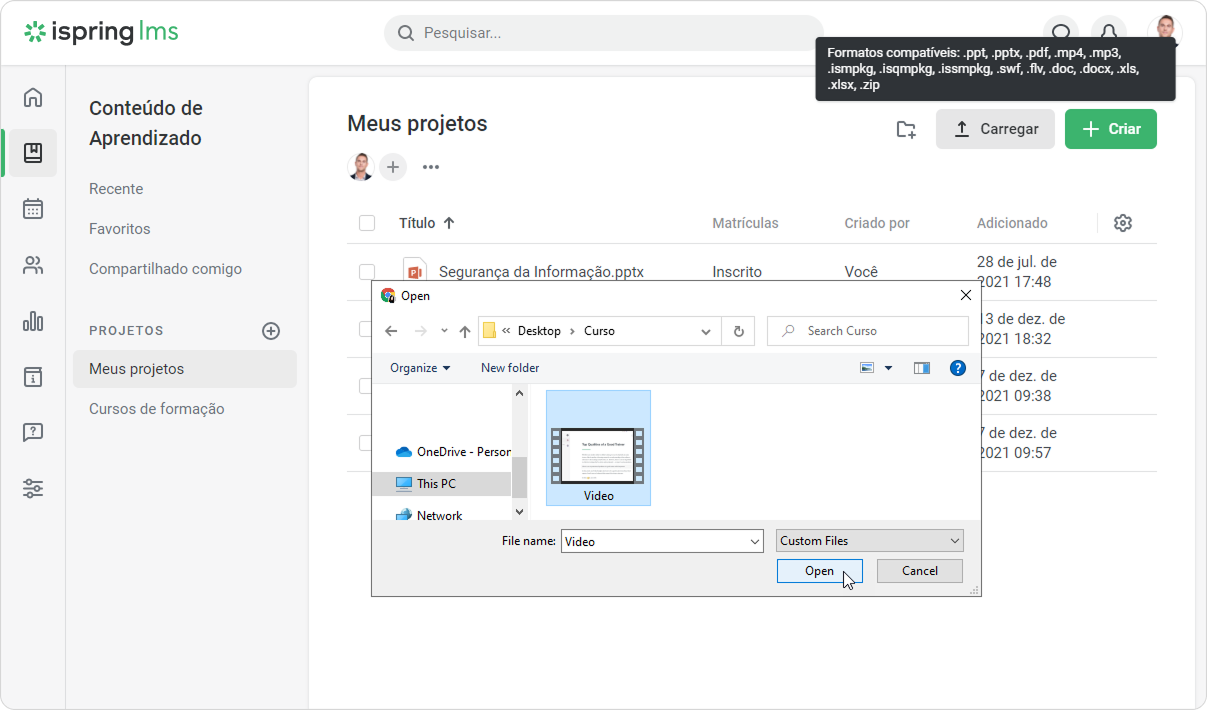Open the Organize dropdown menu

(420, 368)
